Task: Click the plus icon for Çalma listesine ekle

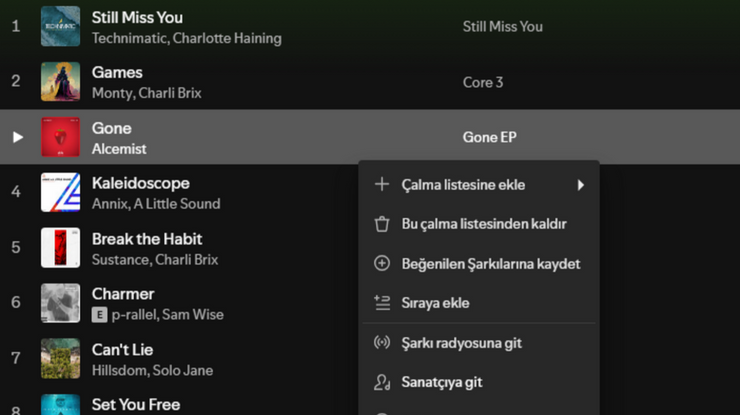Action: [x=382, y=185]
